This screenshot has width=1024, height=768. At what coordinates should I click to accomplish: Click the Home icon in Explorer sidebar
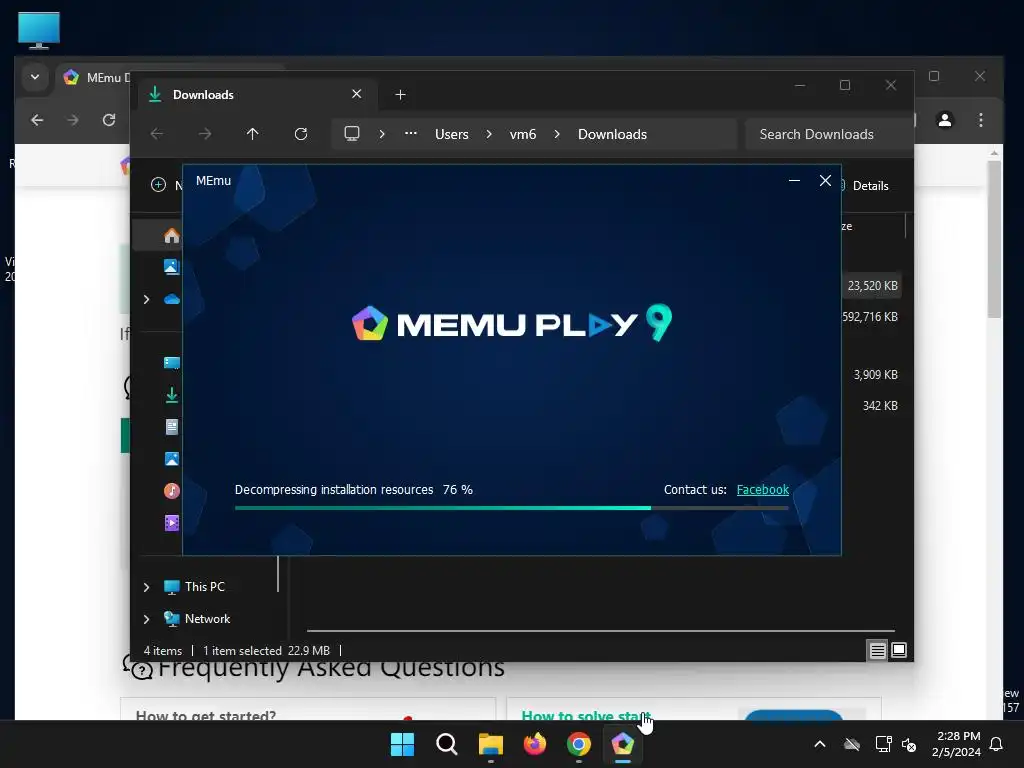pyautogui.click(x=172, y=235)
